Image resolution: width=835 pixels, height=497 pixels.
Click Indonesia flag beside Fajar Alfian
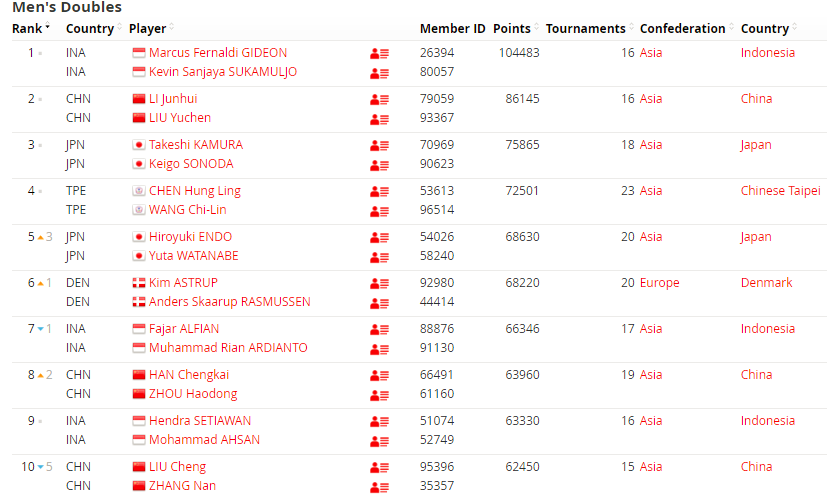(139, 329)
